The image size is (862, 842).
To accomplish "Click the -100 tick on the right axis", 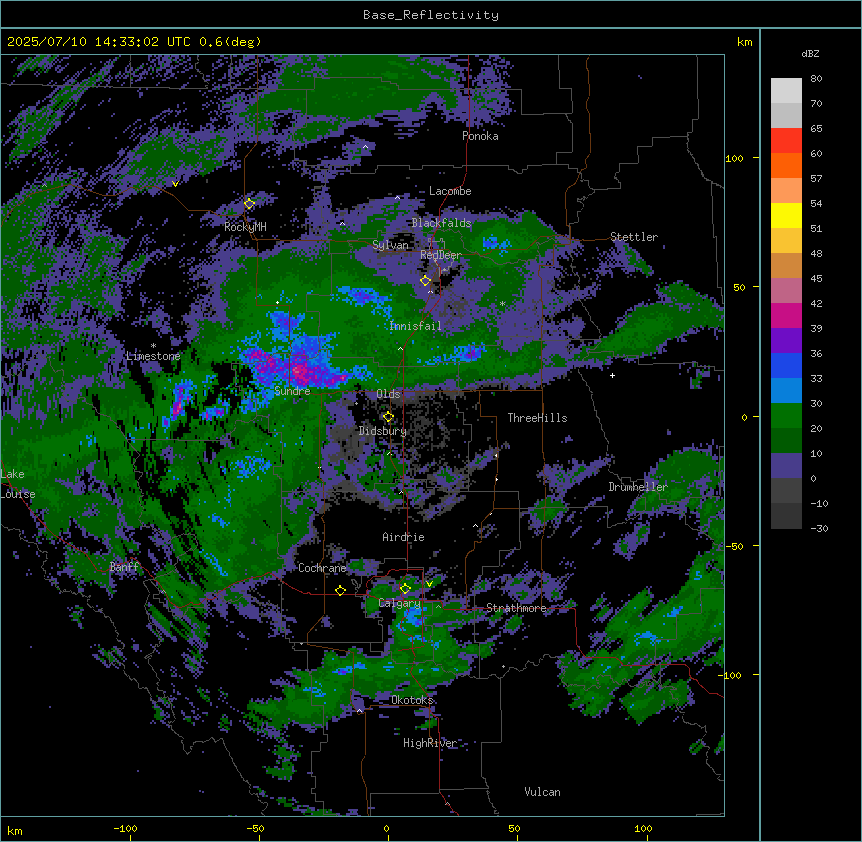I will click(x=731, y=675).
